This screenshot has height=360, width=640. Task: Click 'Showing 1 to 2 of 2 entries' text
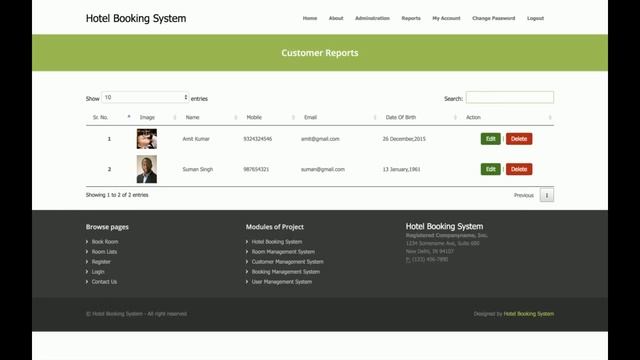pos(117,195)
